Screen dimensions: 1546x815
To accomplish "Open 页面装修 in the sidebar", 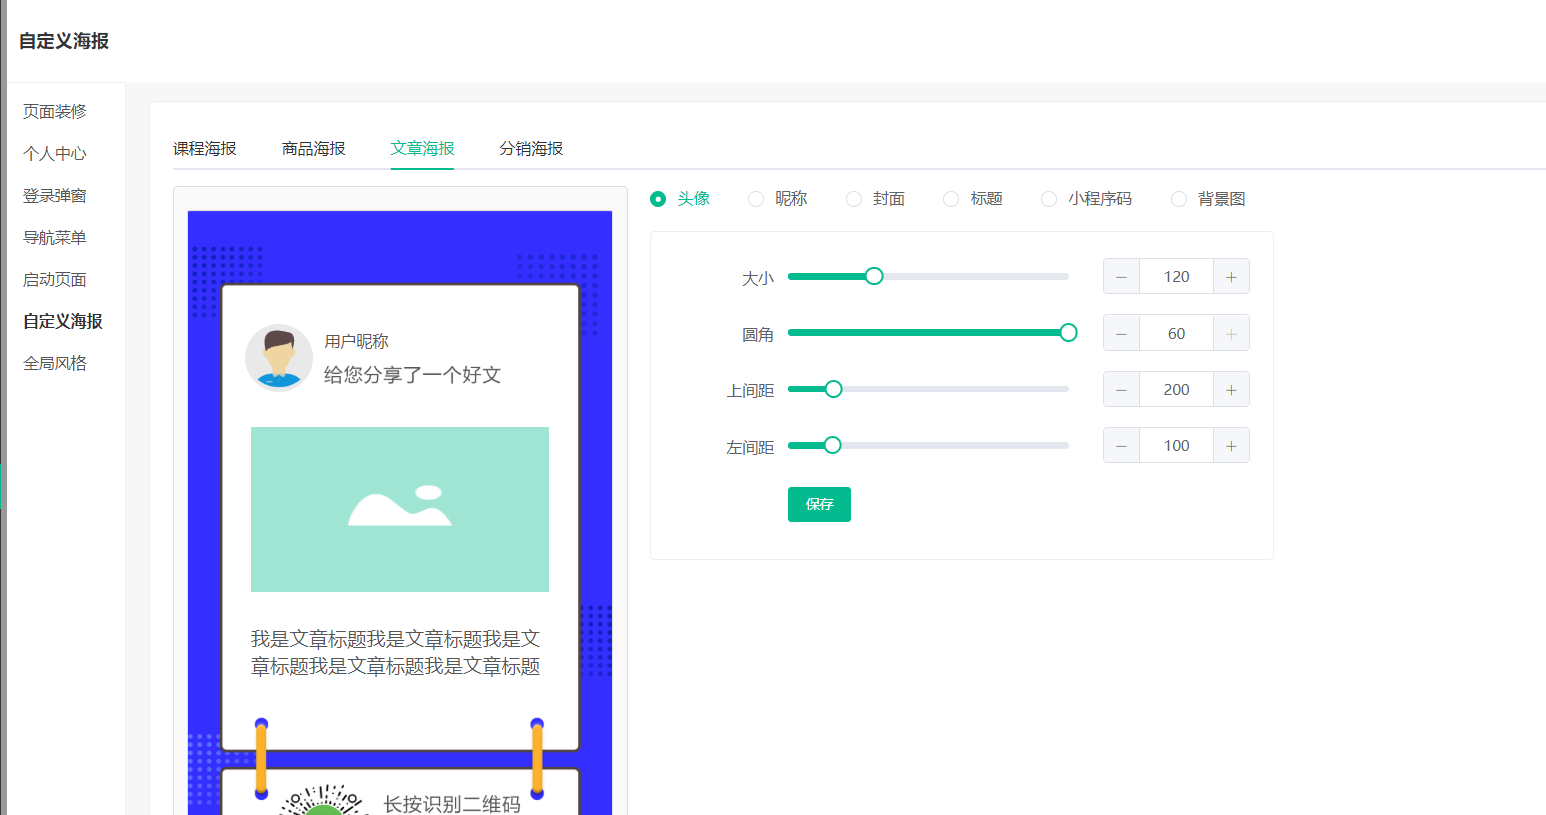I will (55, 111).
